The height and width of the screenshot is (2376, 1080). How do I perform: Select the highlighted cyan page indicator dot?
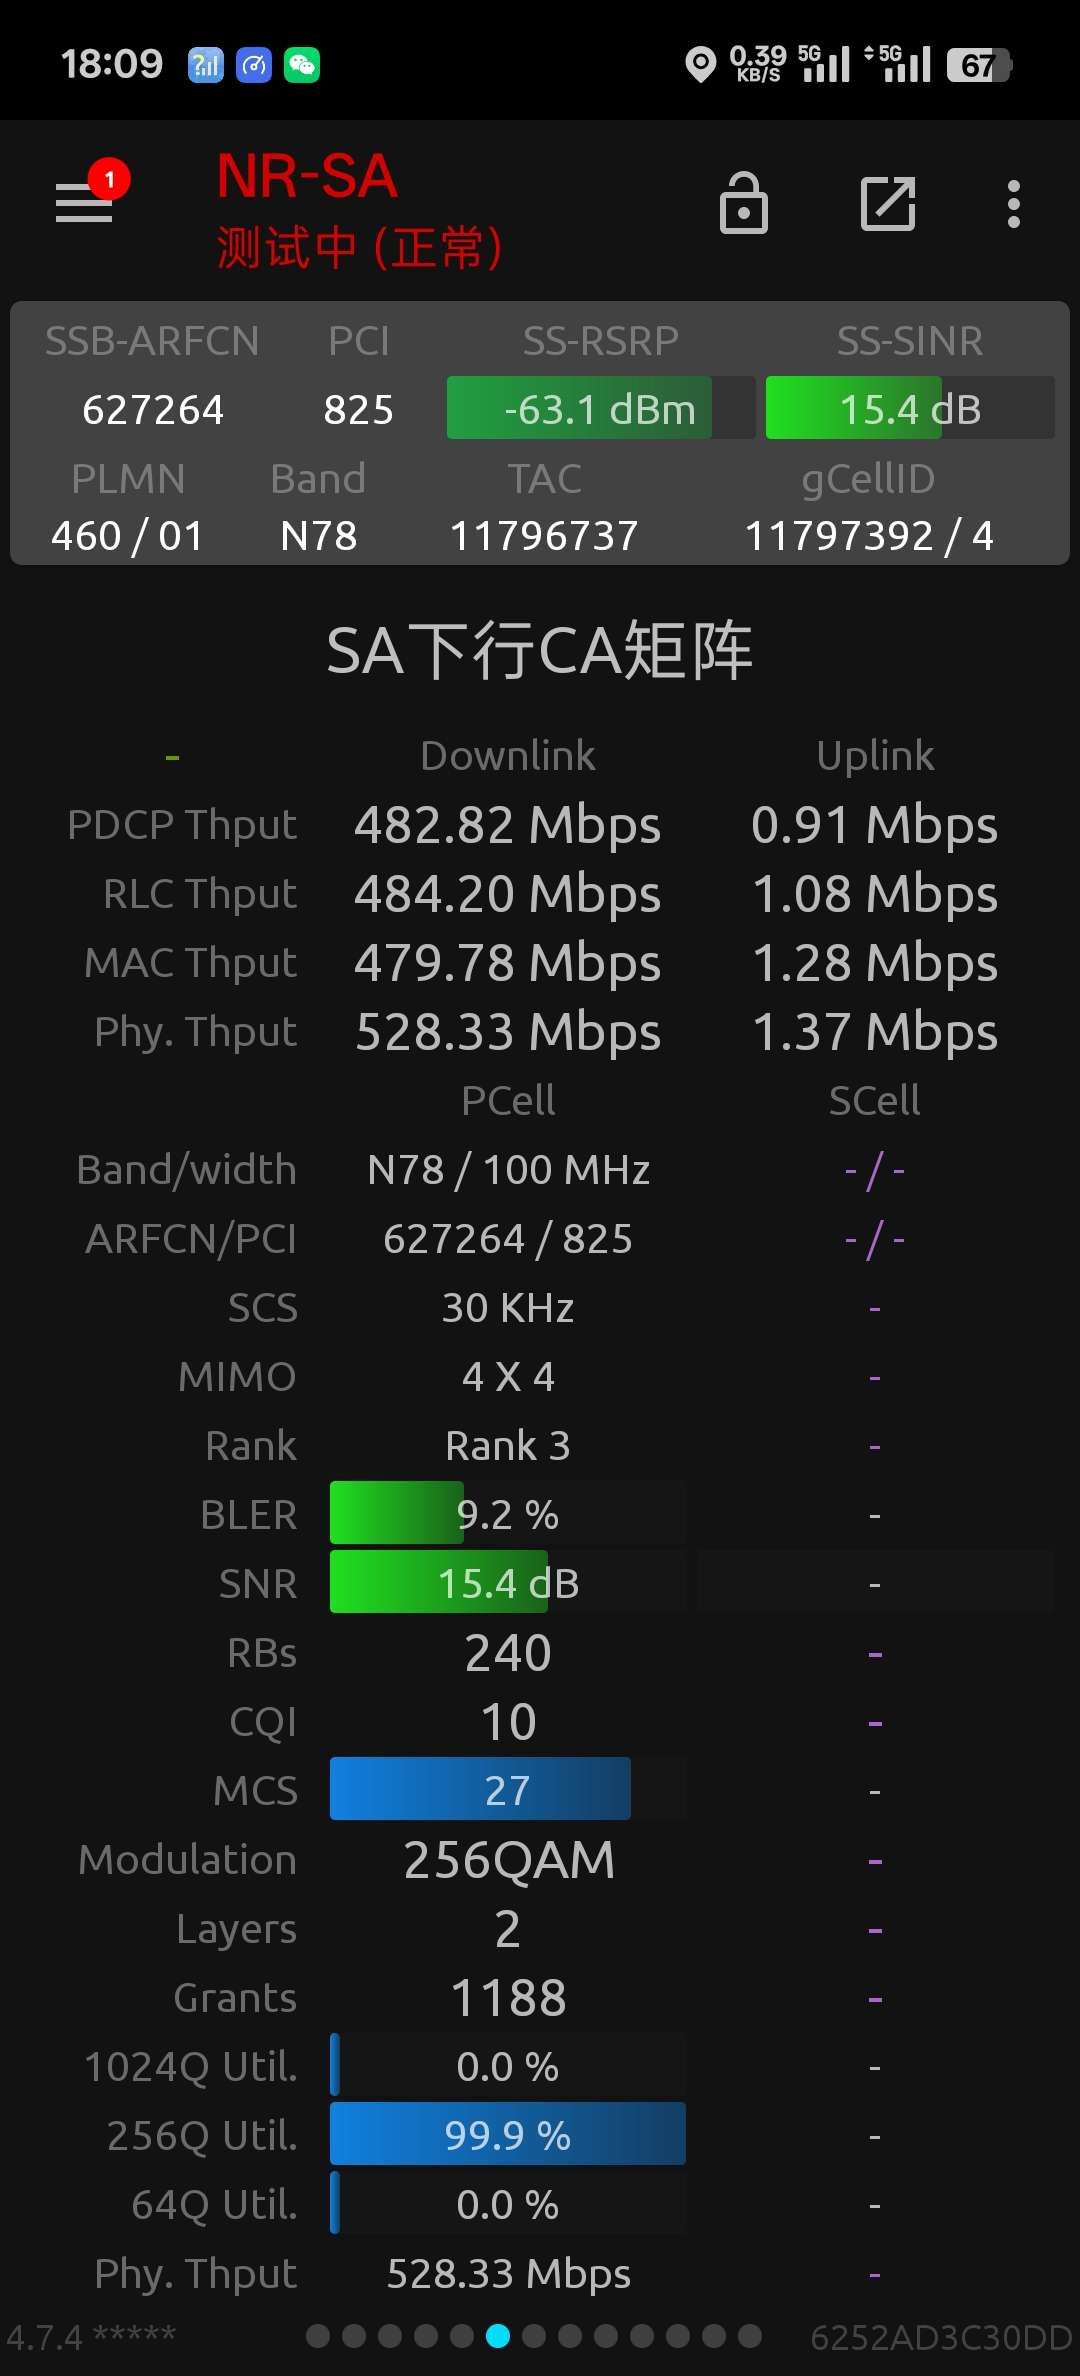click(x=498, y=2336)
